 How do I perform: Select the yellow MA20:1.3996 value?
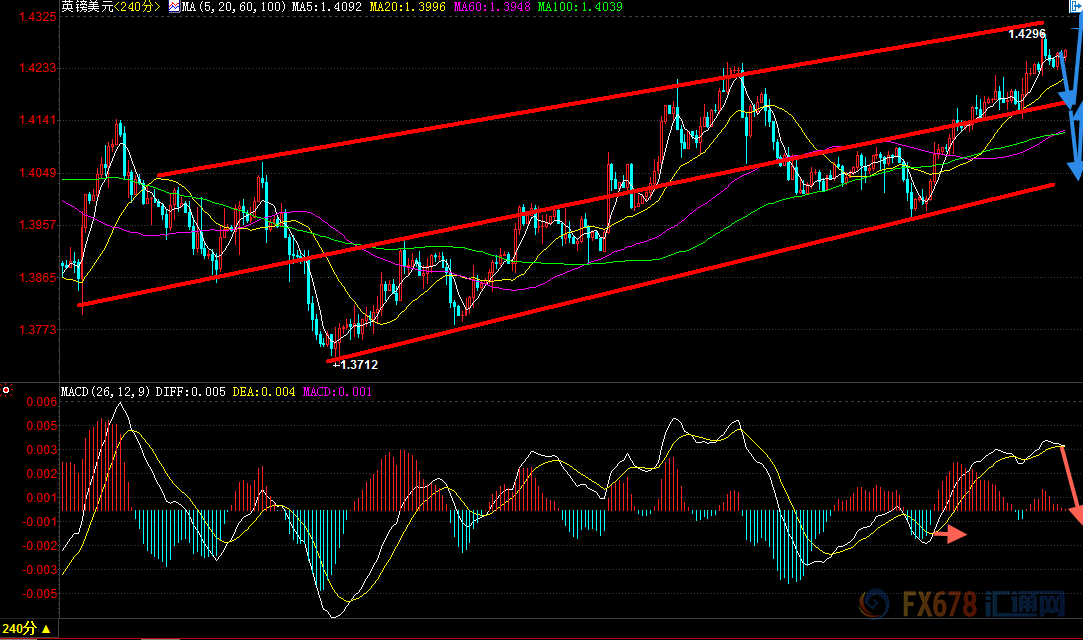(408, 7)
